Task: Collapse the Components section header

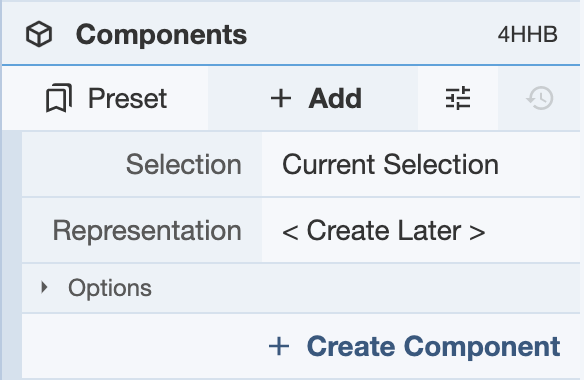Action: pyautogui.click(x=291, y=34)
